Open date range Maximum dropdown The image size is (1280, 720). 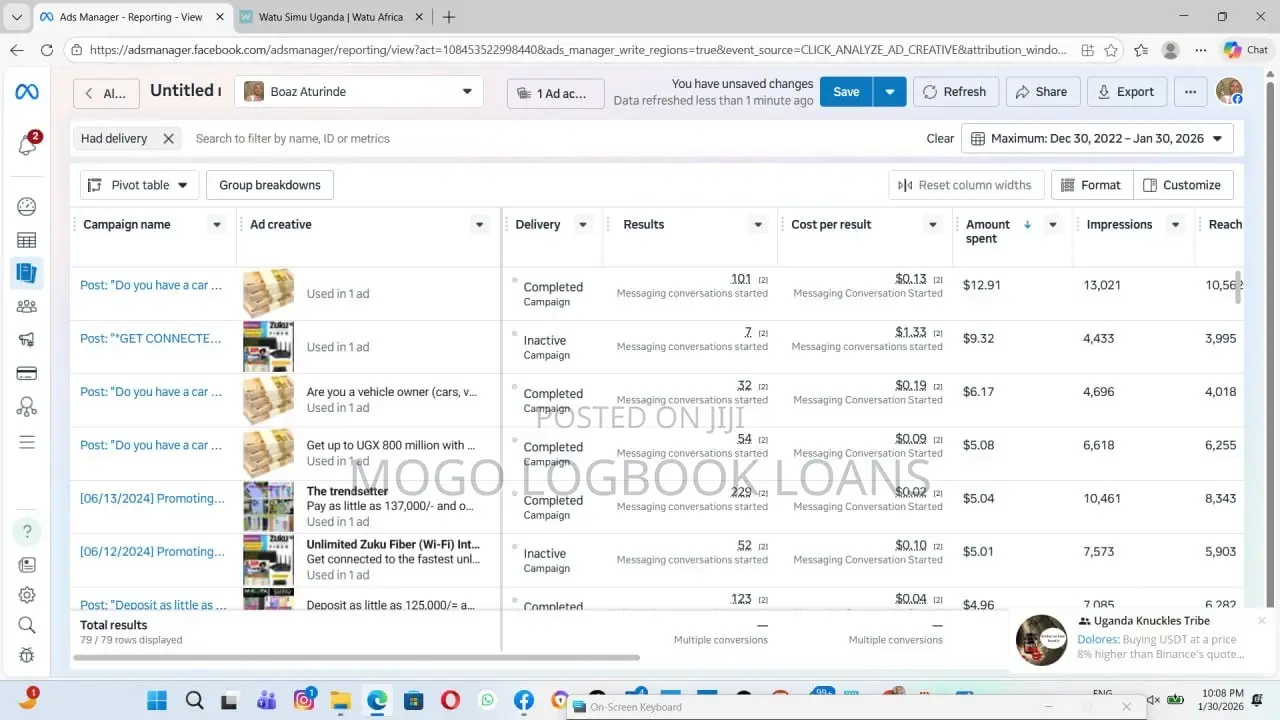pos(1097,139)
